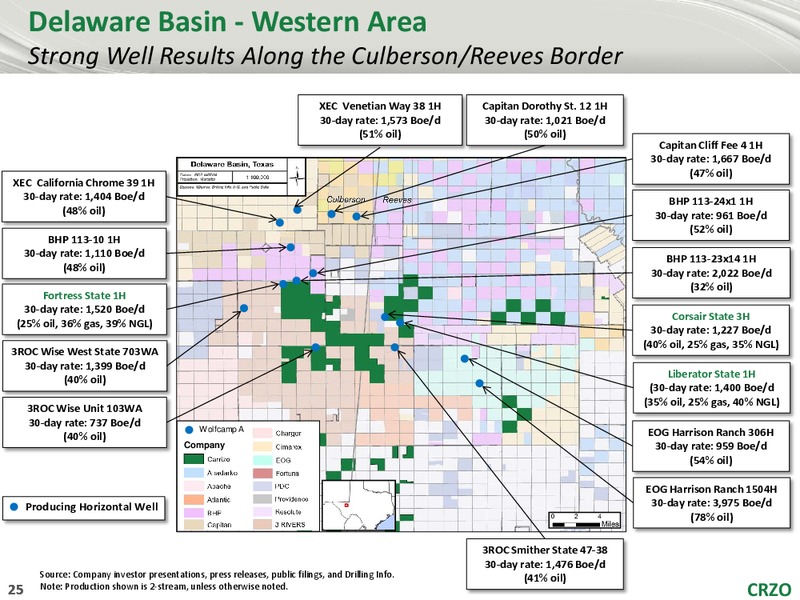Viewport: 800px width, 600px height.
Task: Click slide number 25
Action: [x=16, y=589]
